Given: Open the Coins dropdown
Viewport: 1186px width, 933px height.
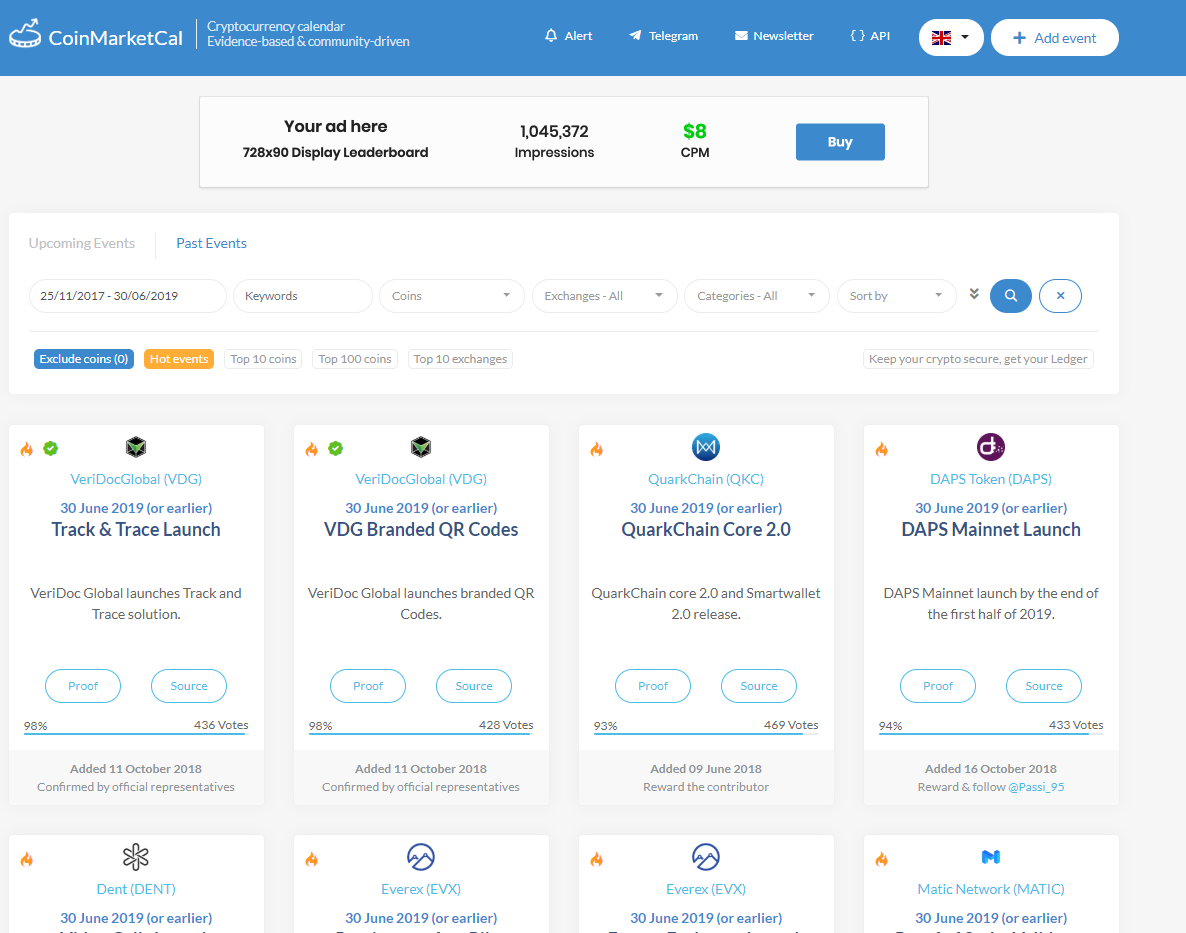Looking at the screenshot, I should (x=452, y=296).
